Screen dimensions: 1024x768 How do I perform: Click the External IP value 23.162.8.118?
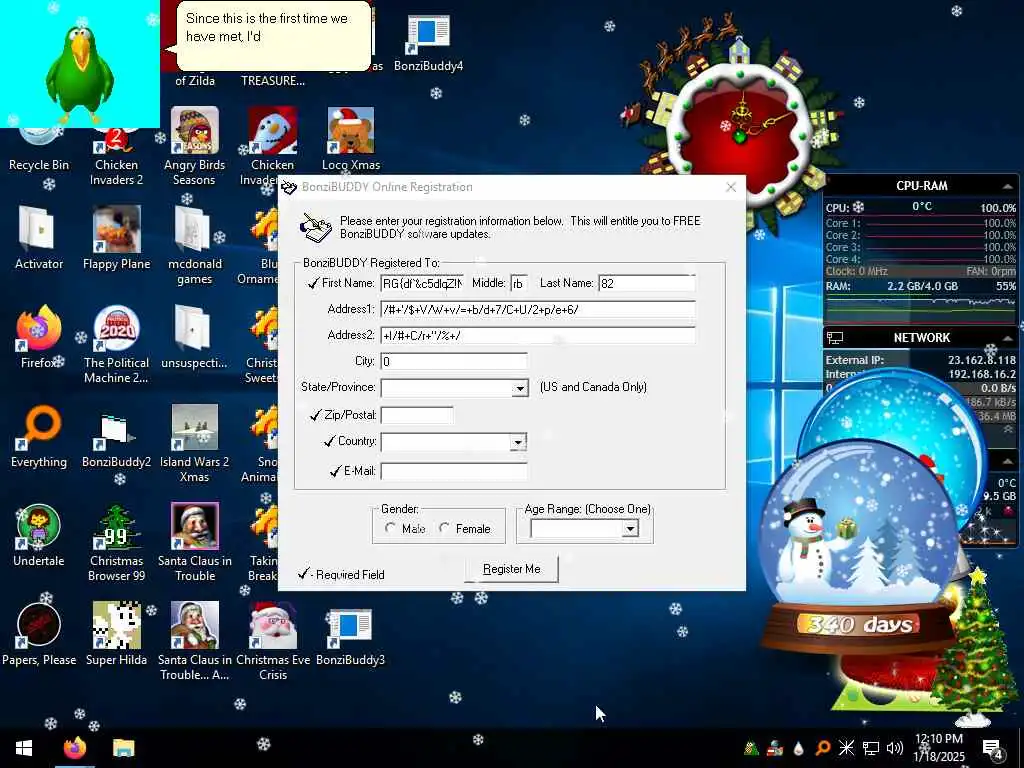pos(982,360)
